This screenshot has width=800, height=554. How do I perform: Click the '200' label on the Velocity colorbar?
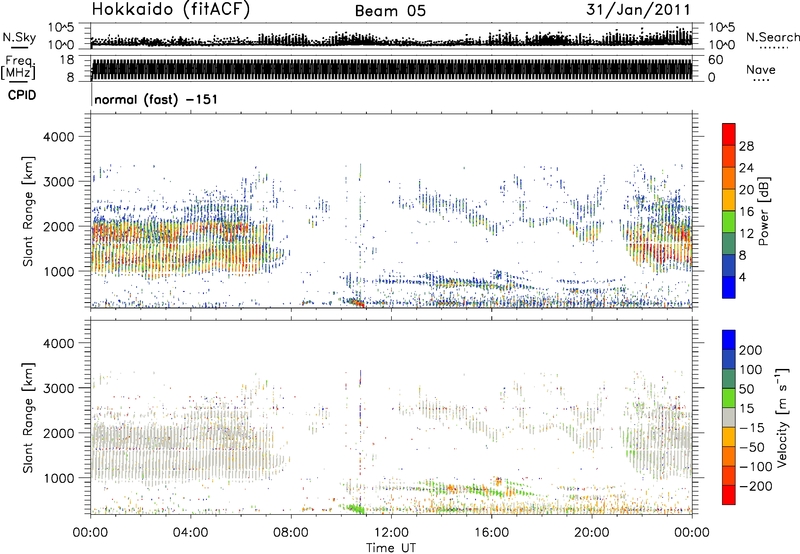point(751,350)
